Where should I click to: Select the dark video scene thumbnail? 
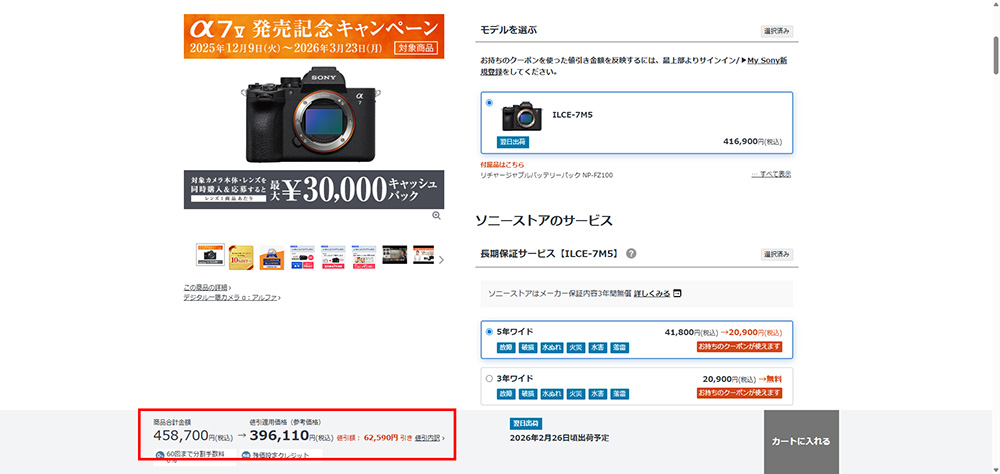point(395,255)
